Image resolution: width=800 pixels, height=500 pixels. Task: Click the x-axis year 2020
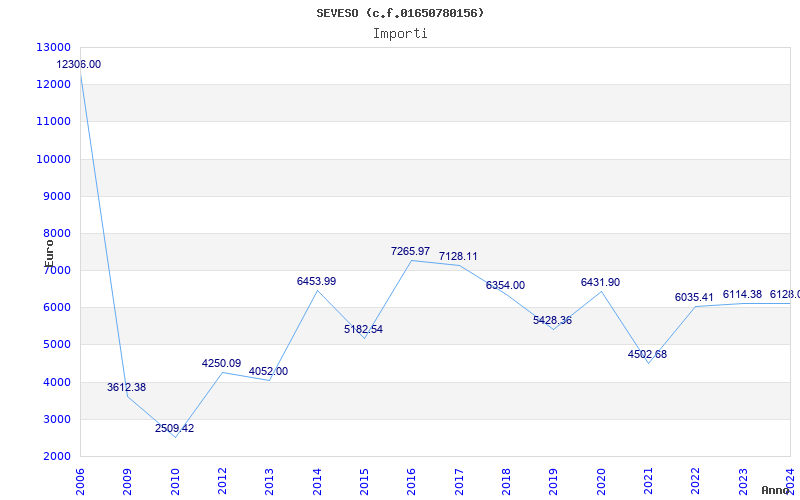(x=601, y=481)
